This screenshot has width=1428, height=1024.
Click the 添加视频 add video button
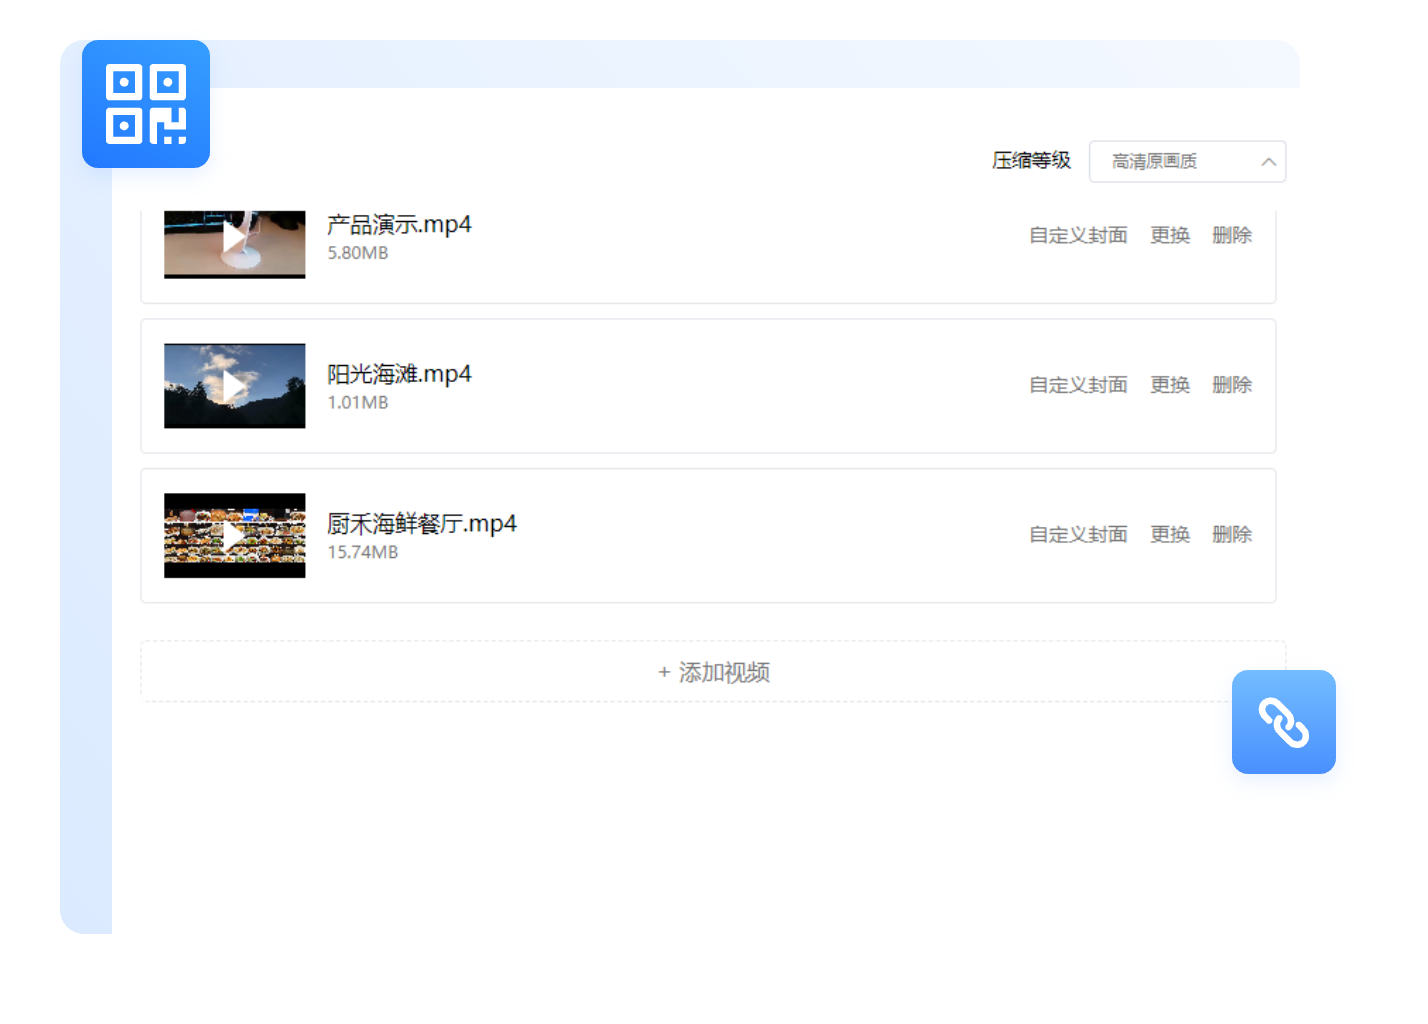coord(713,672)
